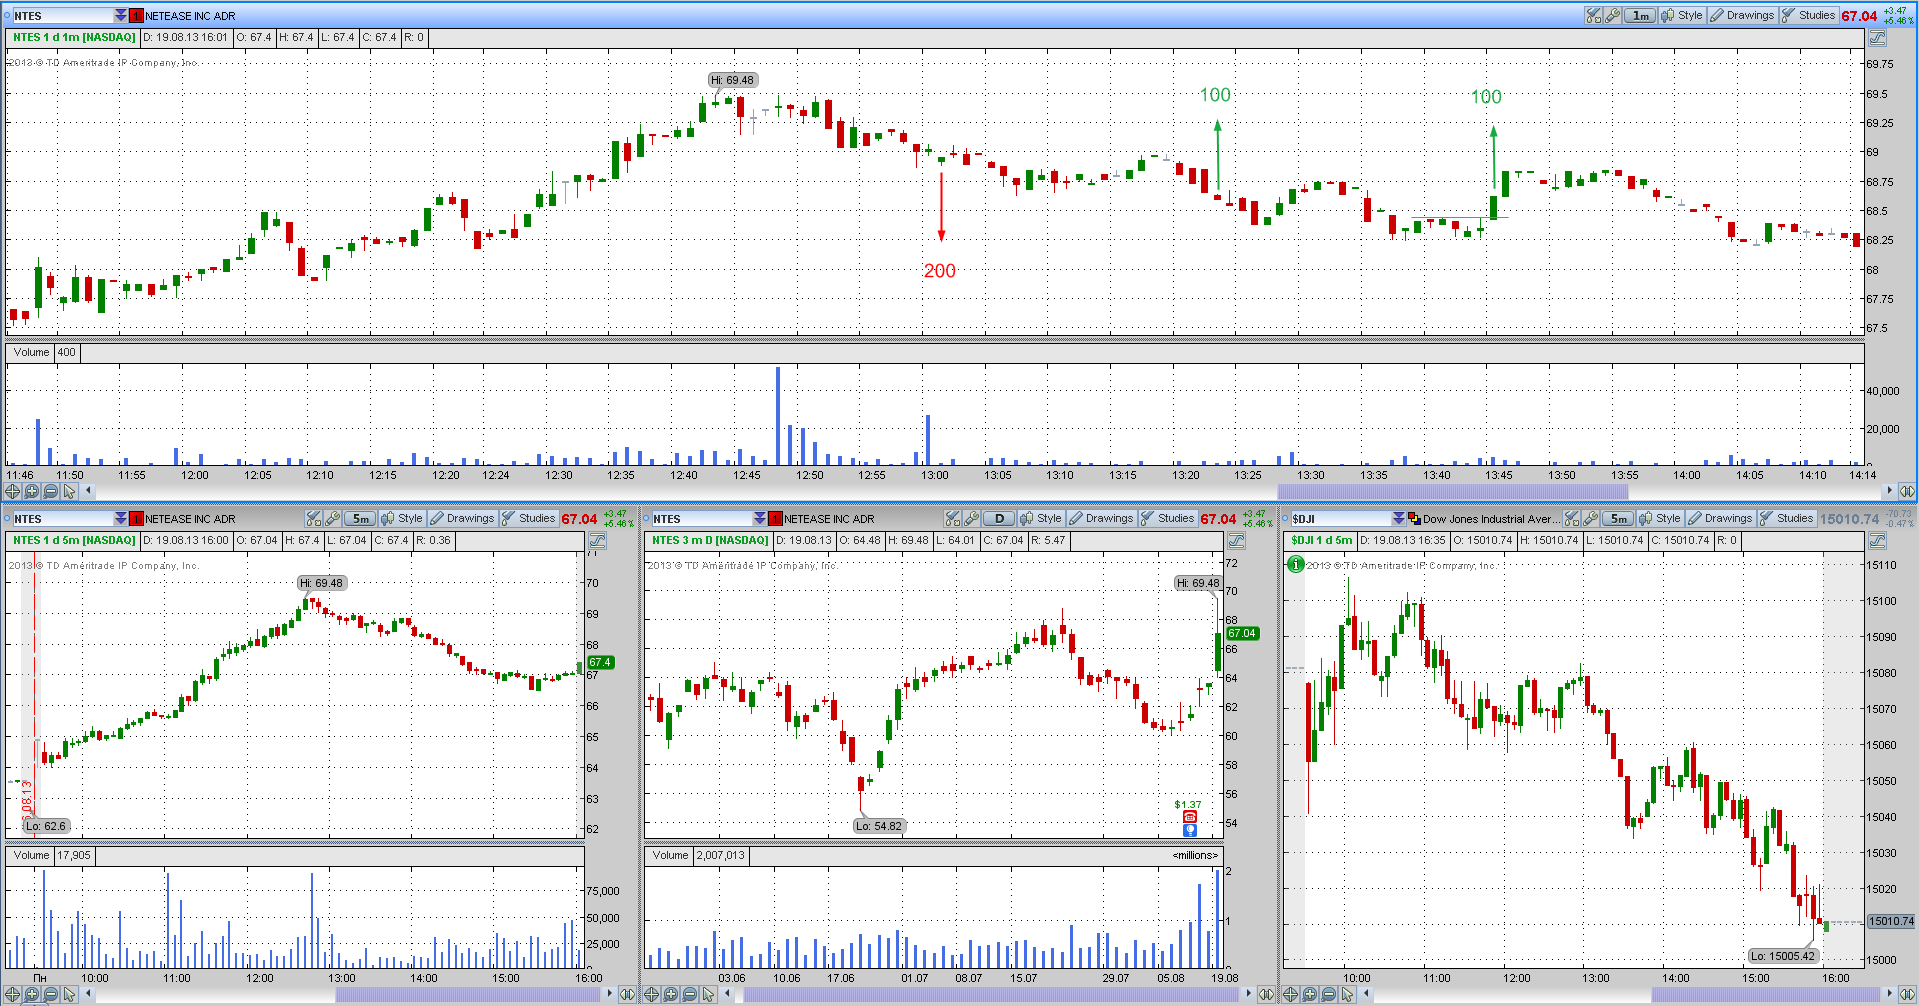1919x1006 pixels.
Task: Select pan crosshair tool under NTES 5m chart
Action: click(12, 994)
